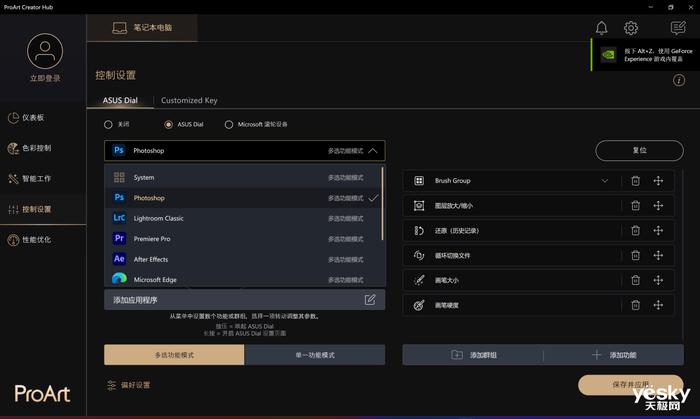Screen dimensions: 700x419
Task: Click the info circle icon
Action: 679,80
